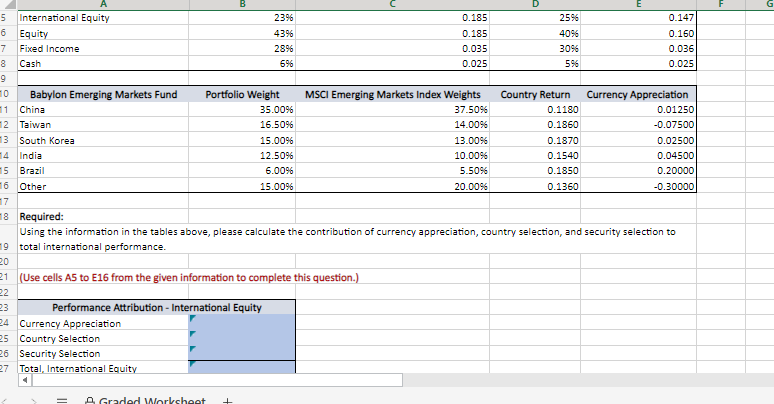Image resolution: width=774 pixels, height=404 pixels.
Task: Click the 'Fixed Income' cell
Action: click(x=103, y=48)
